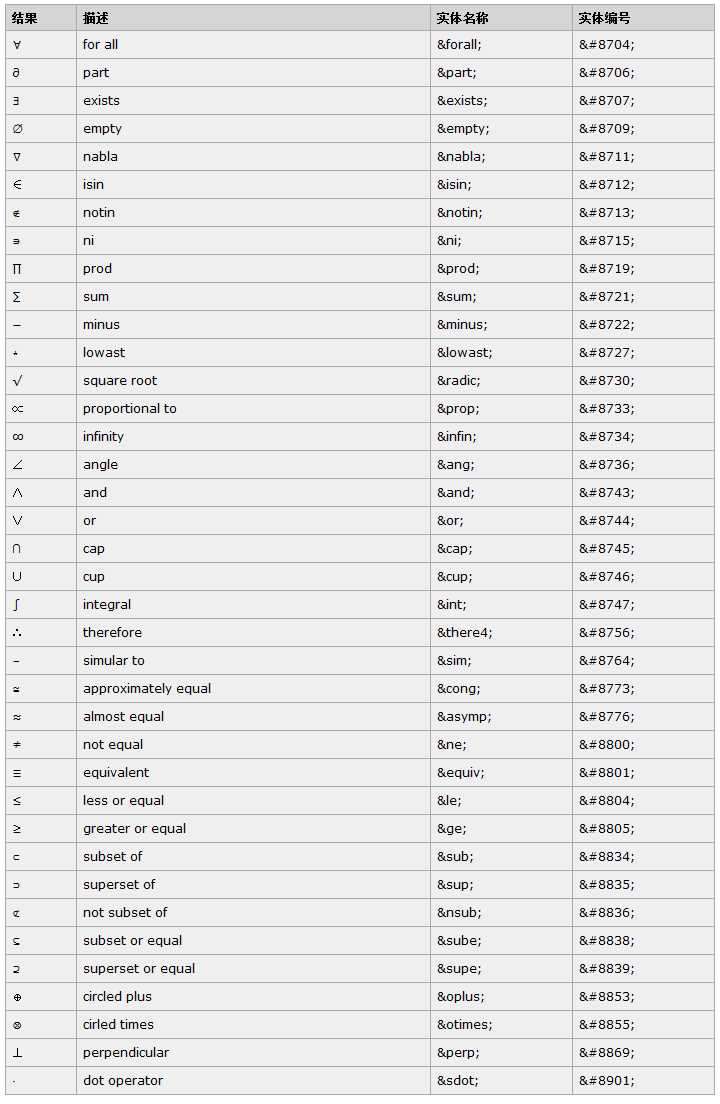Select the integral symbol ∫

click(x=17, y=605)
